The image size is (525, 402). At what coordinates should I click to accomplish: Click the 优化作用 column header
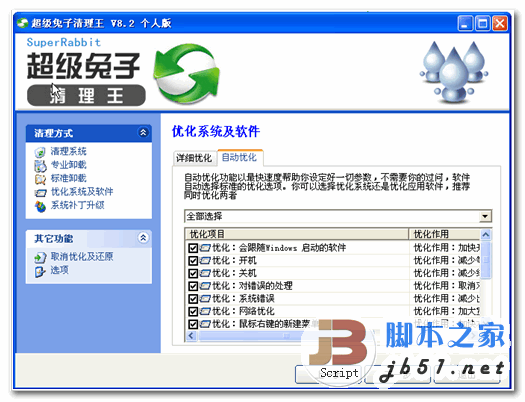(x=445, y=234)
